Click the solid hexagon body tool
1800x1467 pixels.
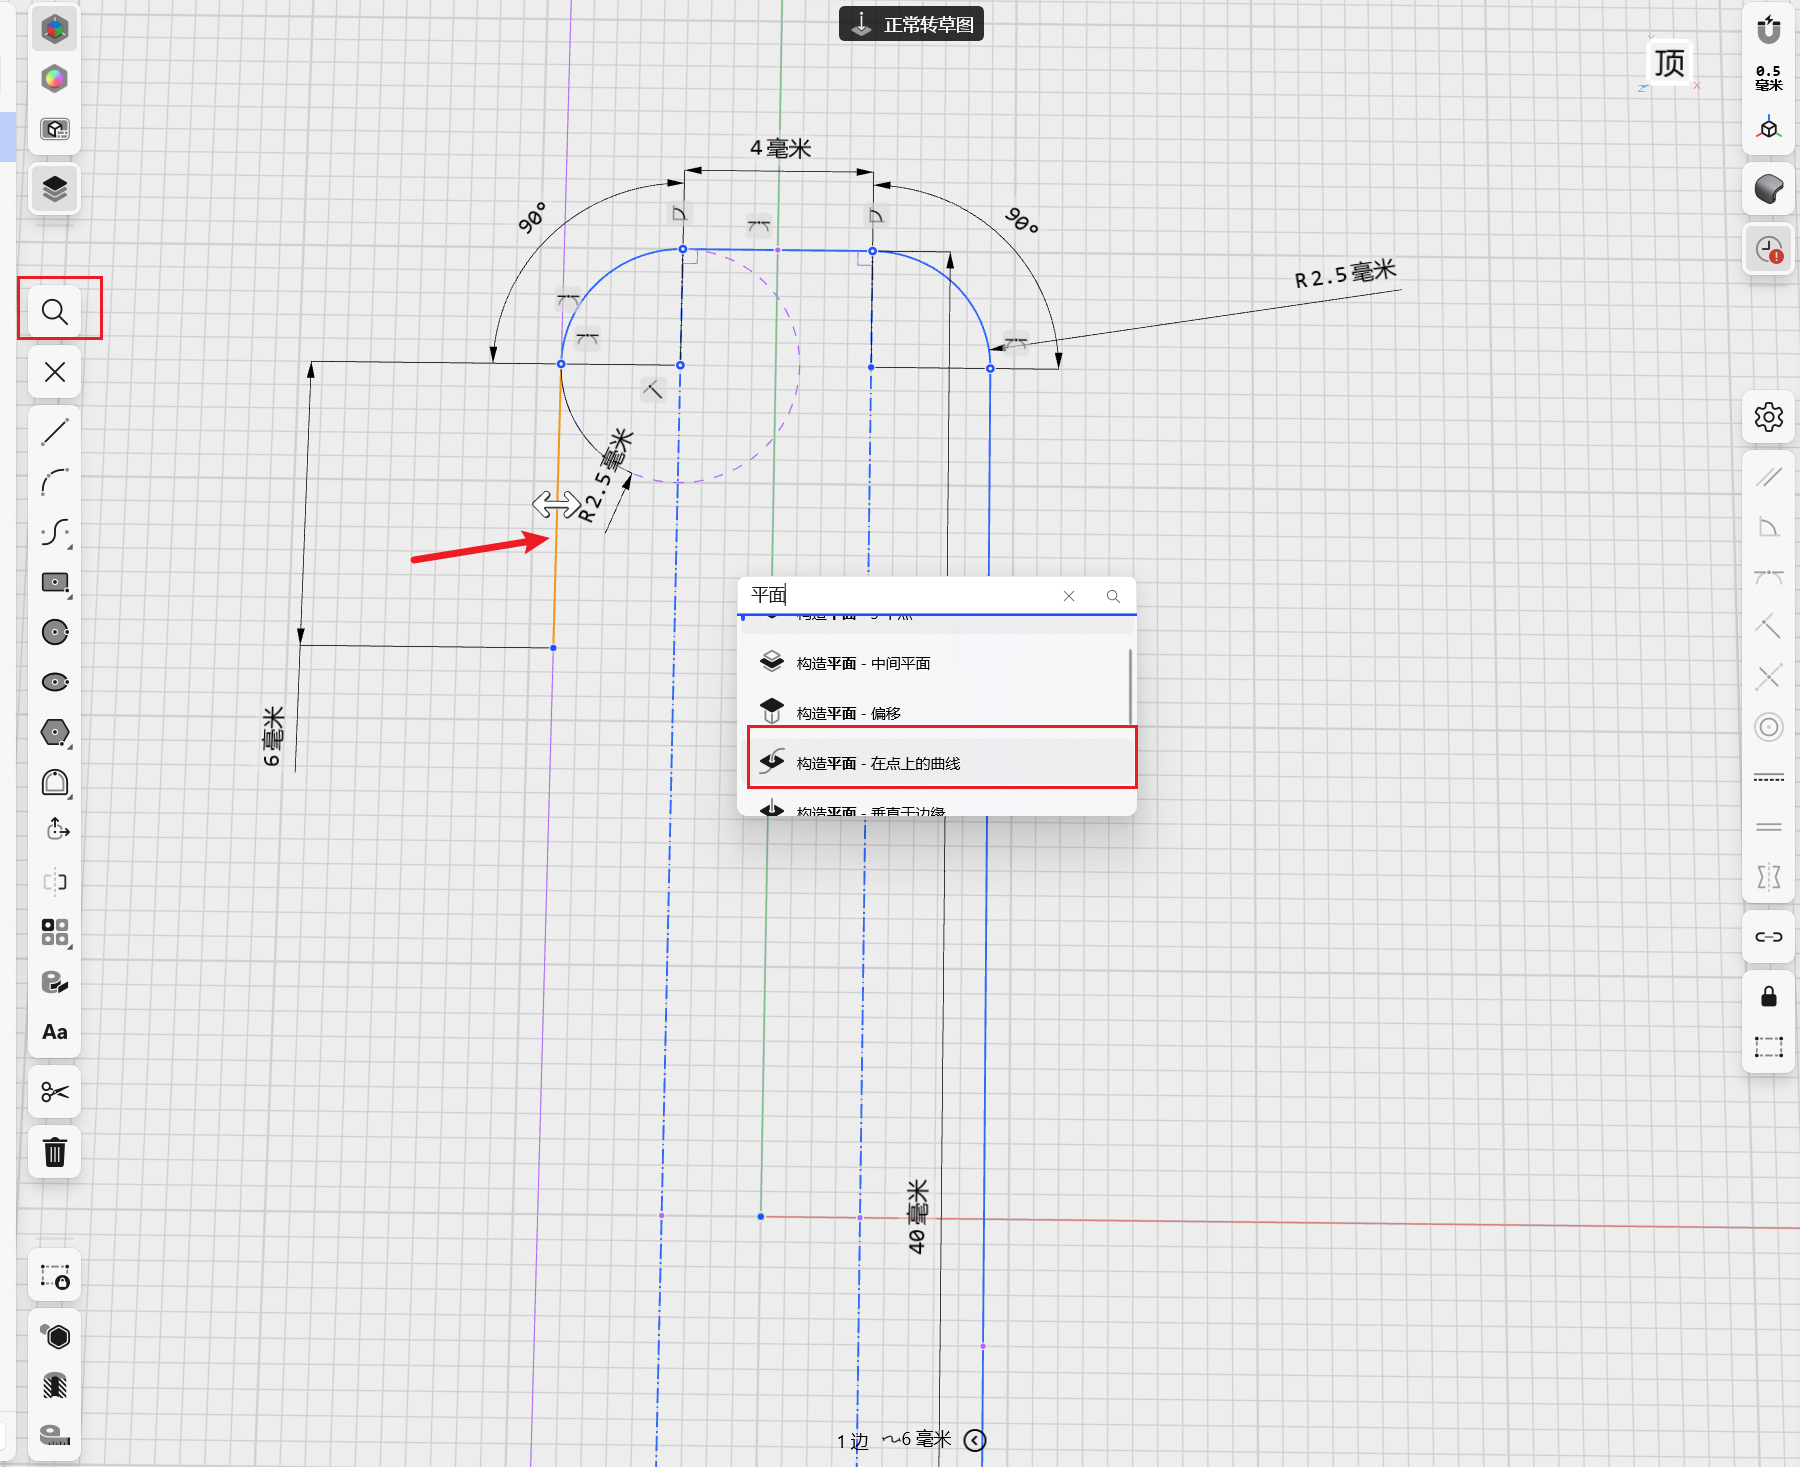pyautogui.click(x=55, y=1336)
